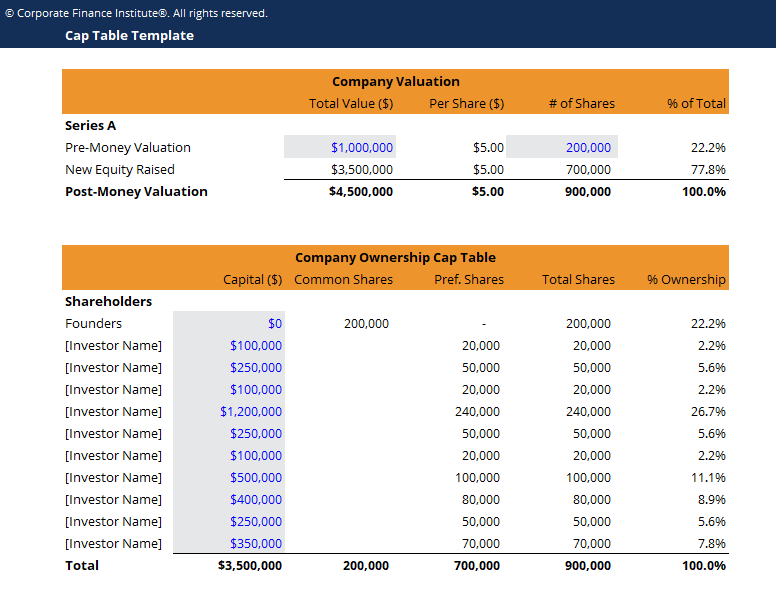This screenshot has width=776, height=606.
Task: Select the Per Share ($) column header
Action: click(466, 103)
